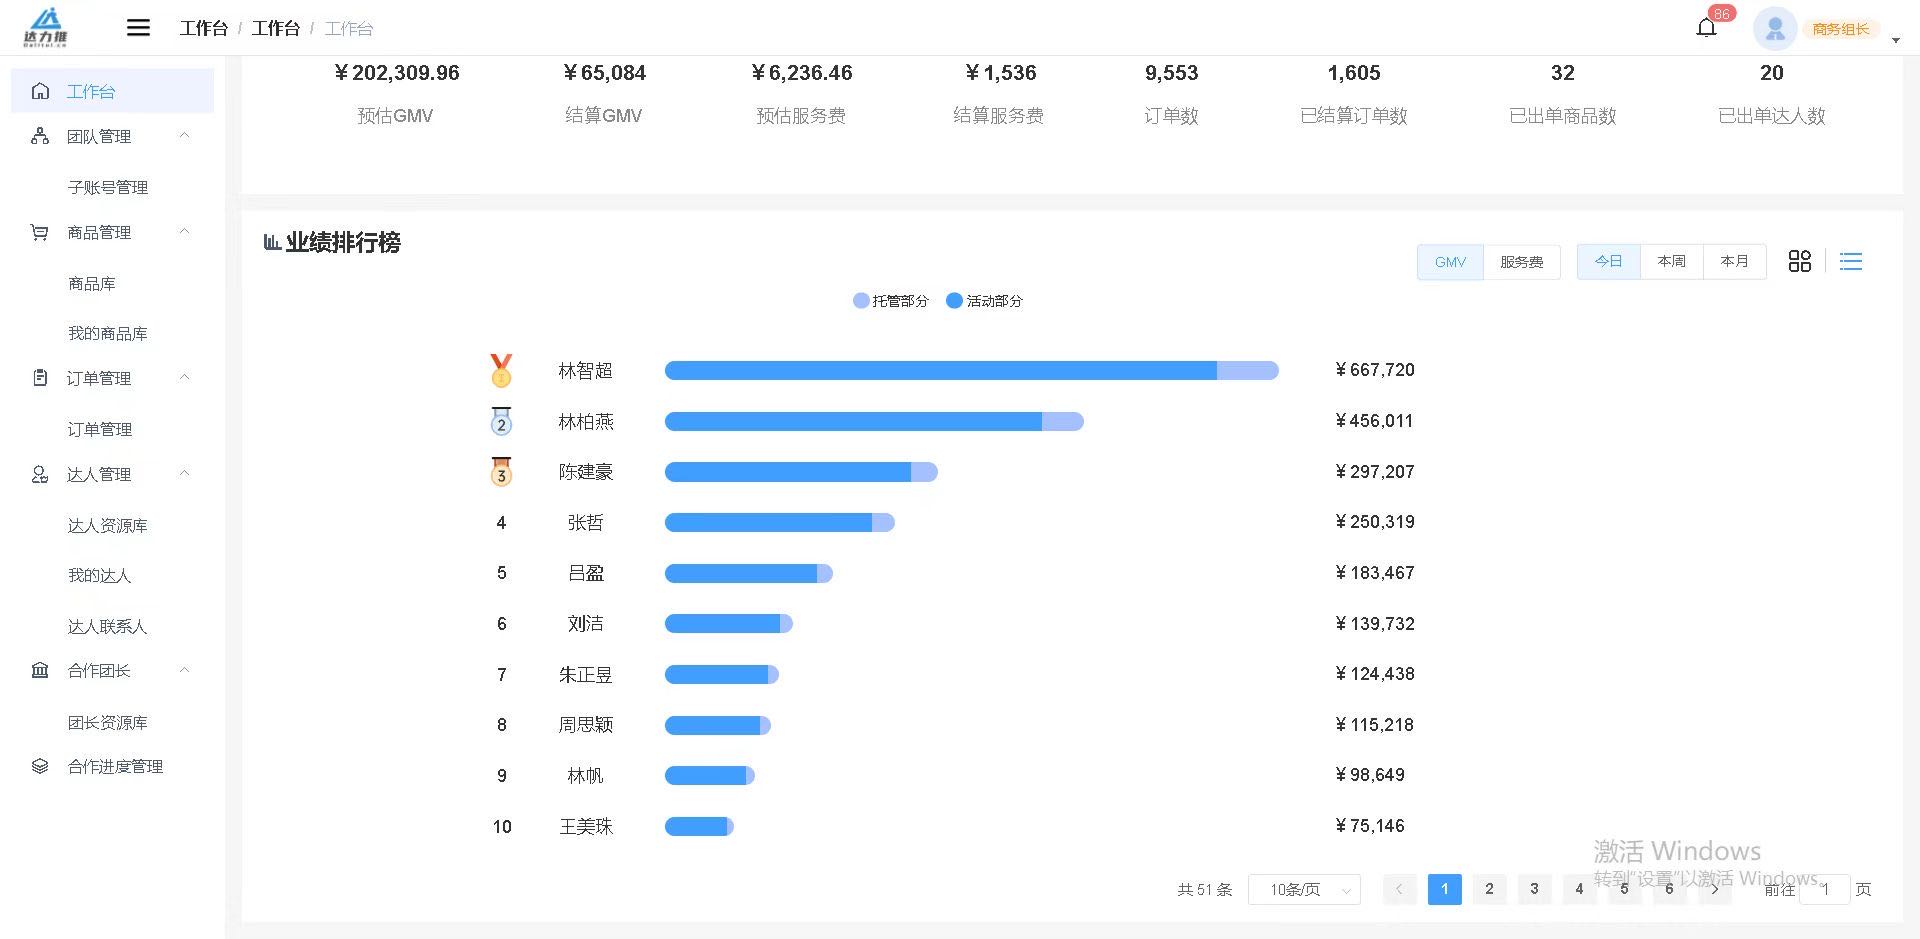Go to pagination page 2
This screenshot has width=1920, height=939.
[x=1489, y=889]
